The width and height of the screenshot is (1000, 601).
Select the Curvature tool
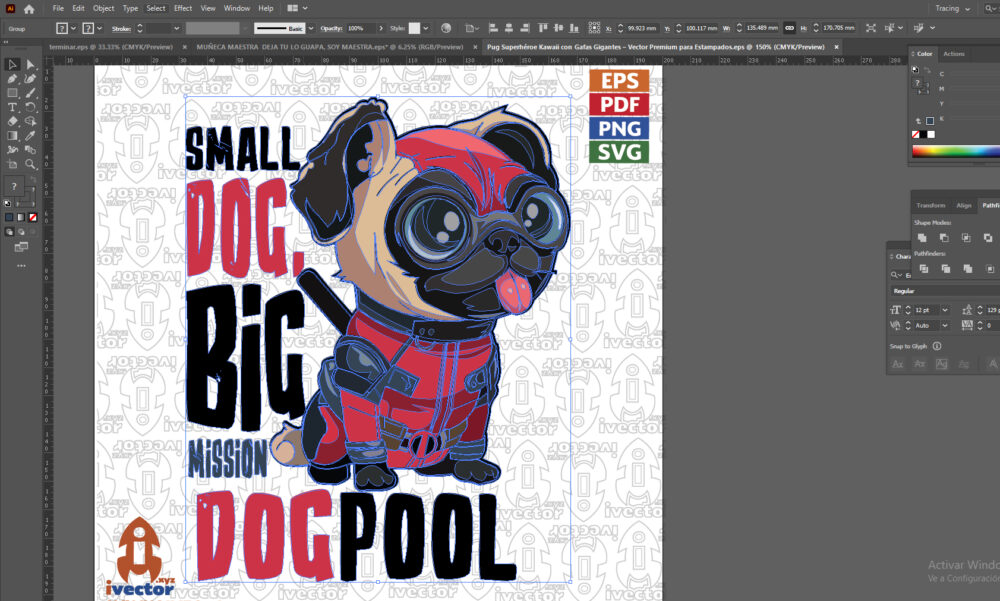tap(31, 78)
